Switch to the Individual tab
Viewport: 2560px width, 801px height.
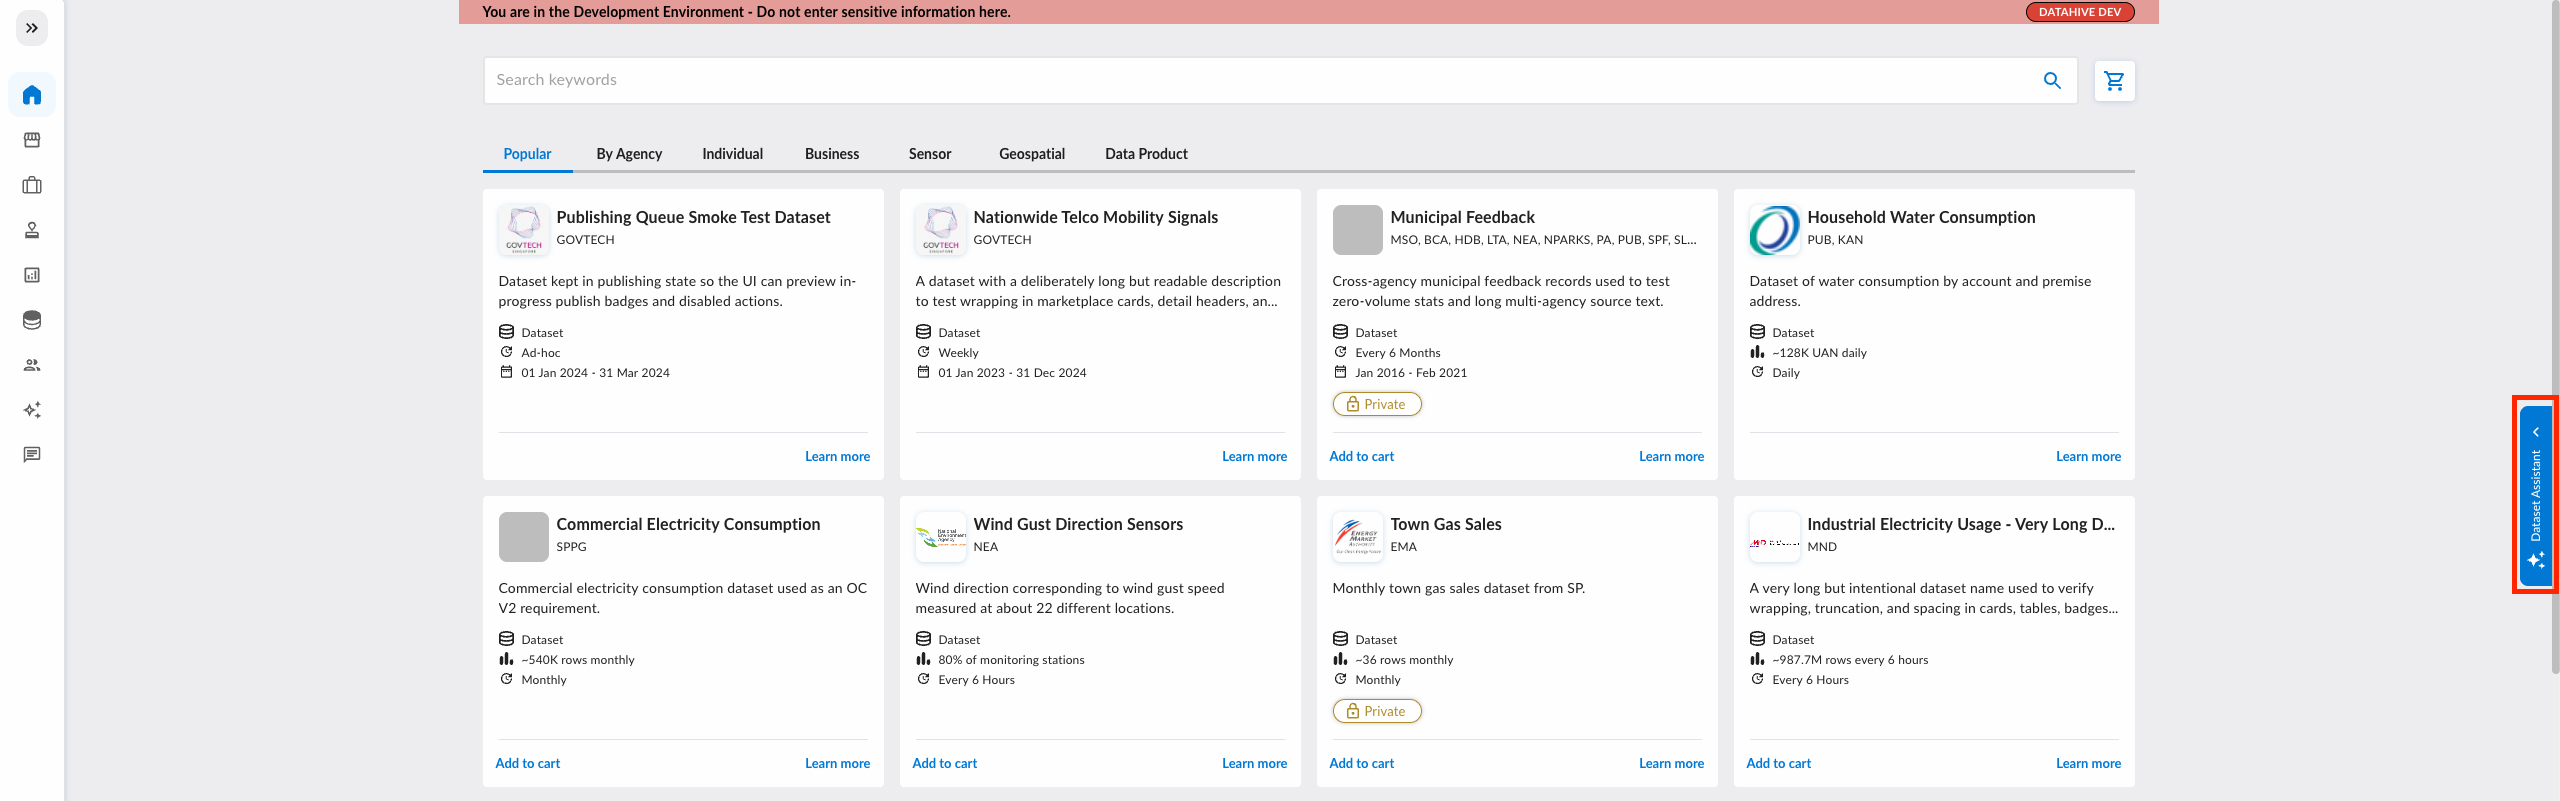[x=732, y=154]
